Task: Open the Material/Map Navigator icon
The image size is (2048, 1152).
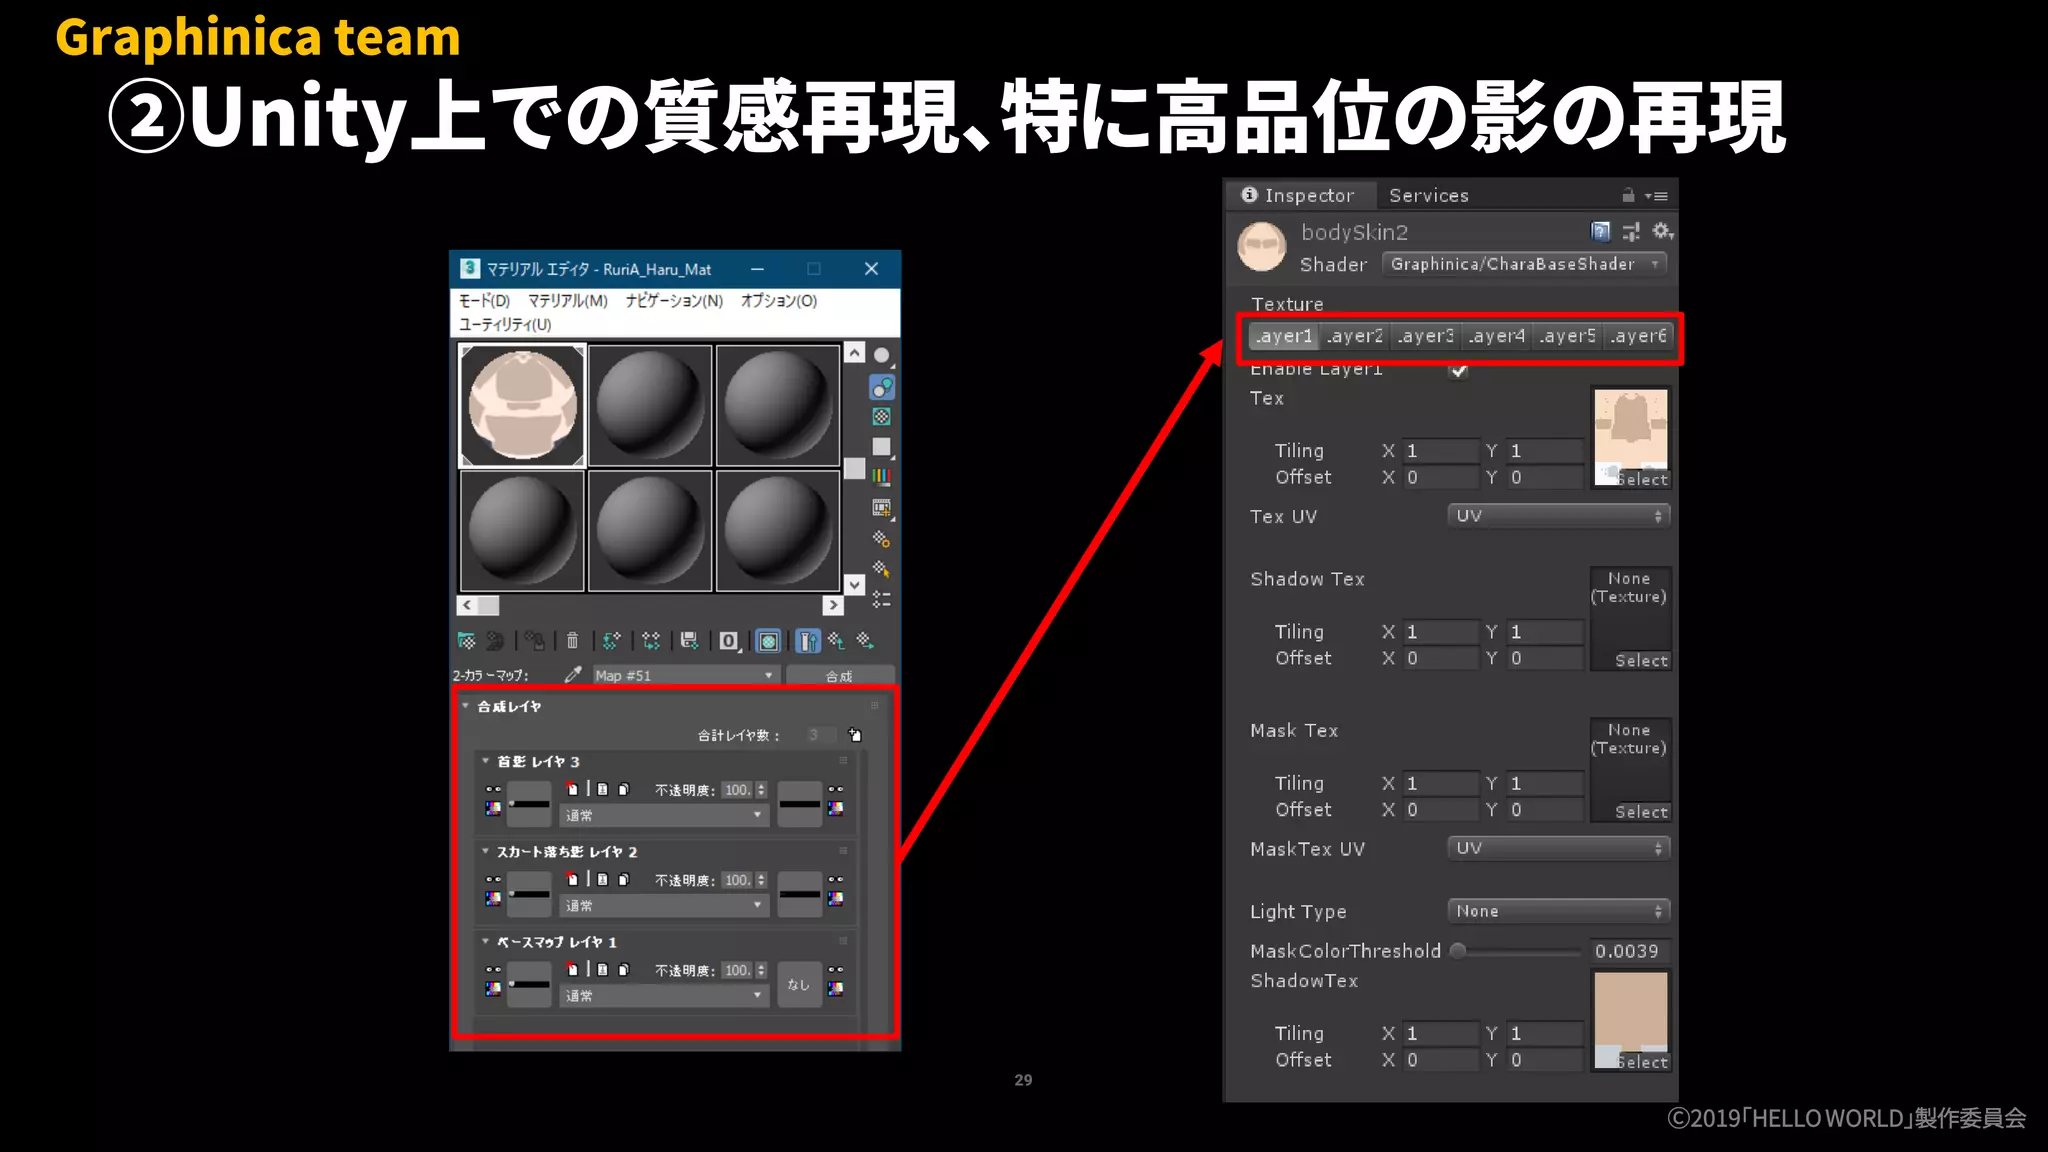Action: (881, 599)
